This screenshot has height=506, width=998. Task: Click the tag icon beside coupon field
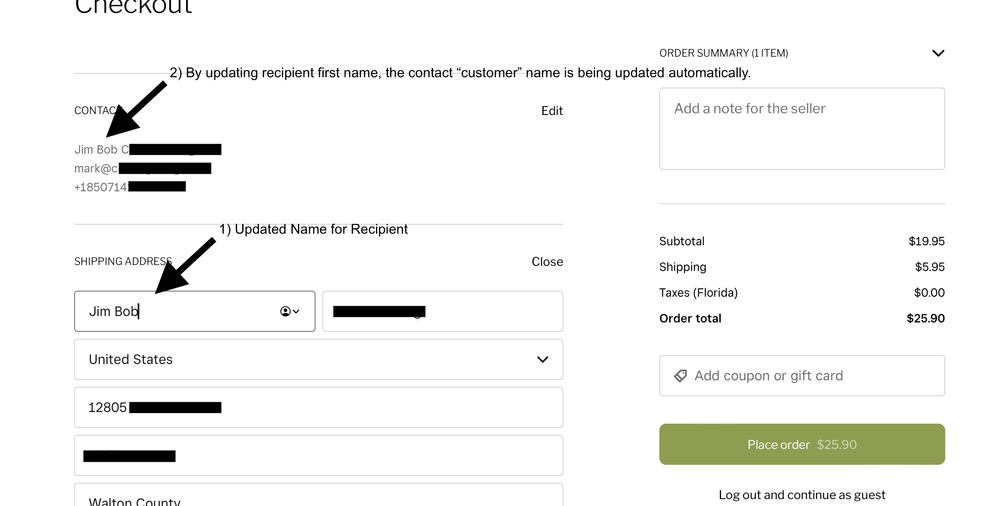681,376
